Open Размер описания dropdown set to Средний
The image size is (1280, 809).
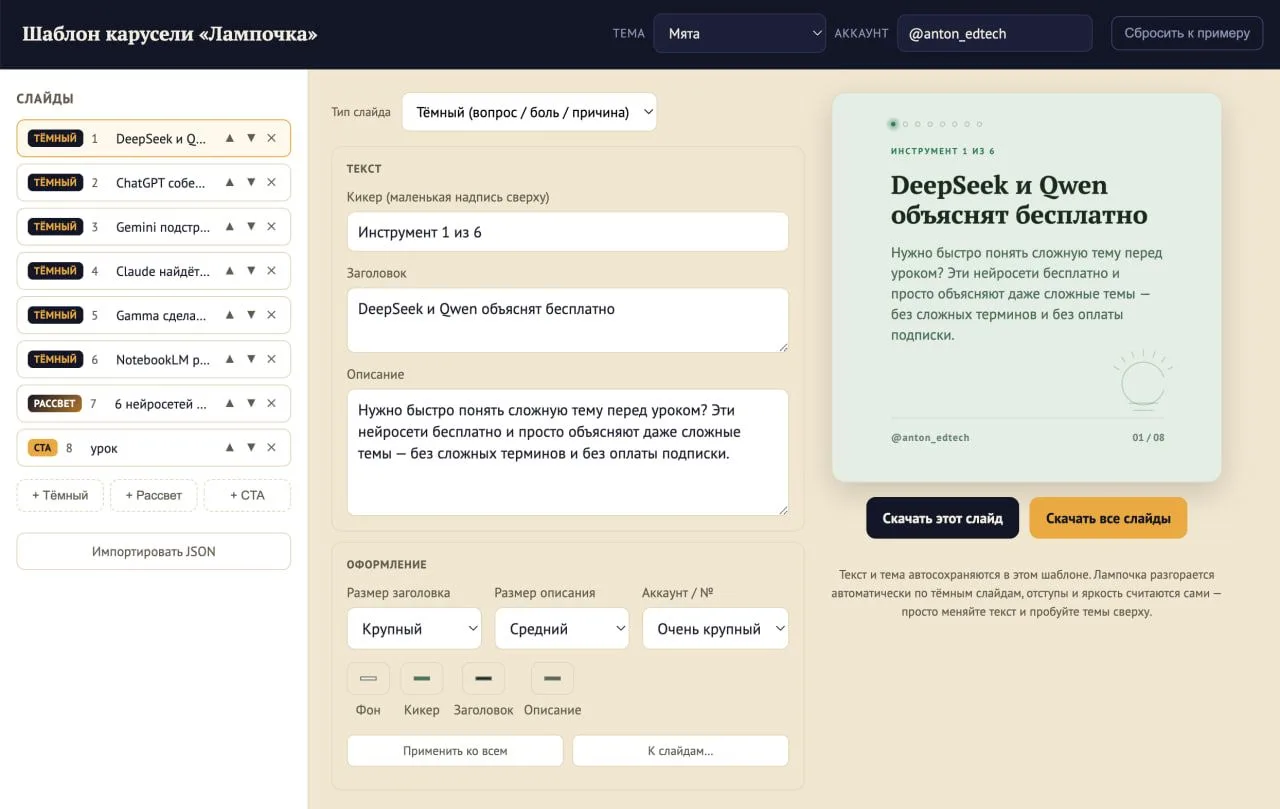point(562,629)
